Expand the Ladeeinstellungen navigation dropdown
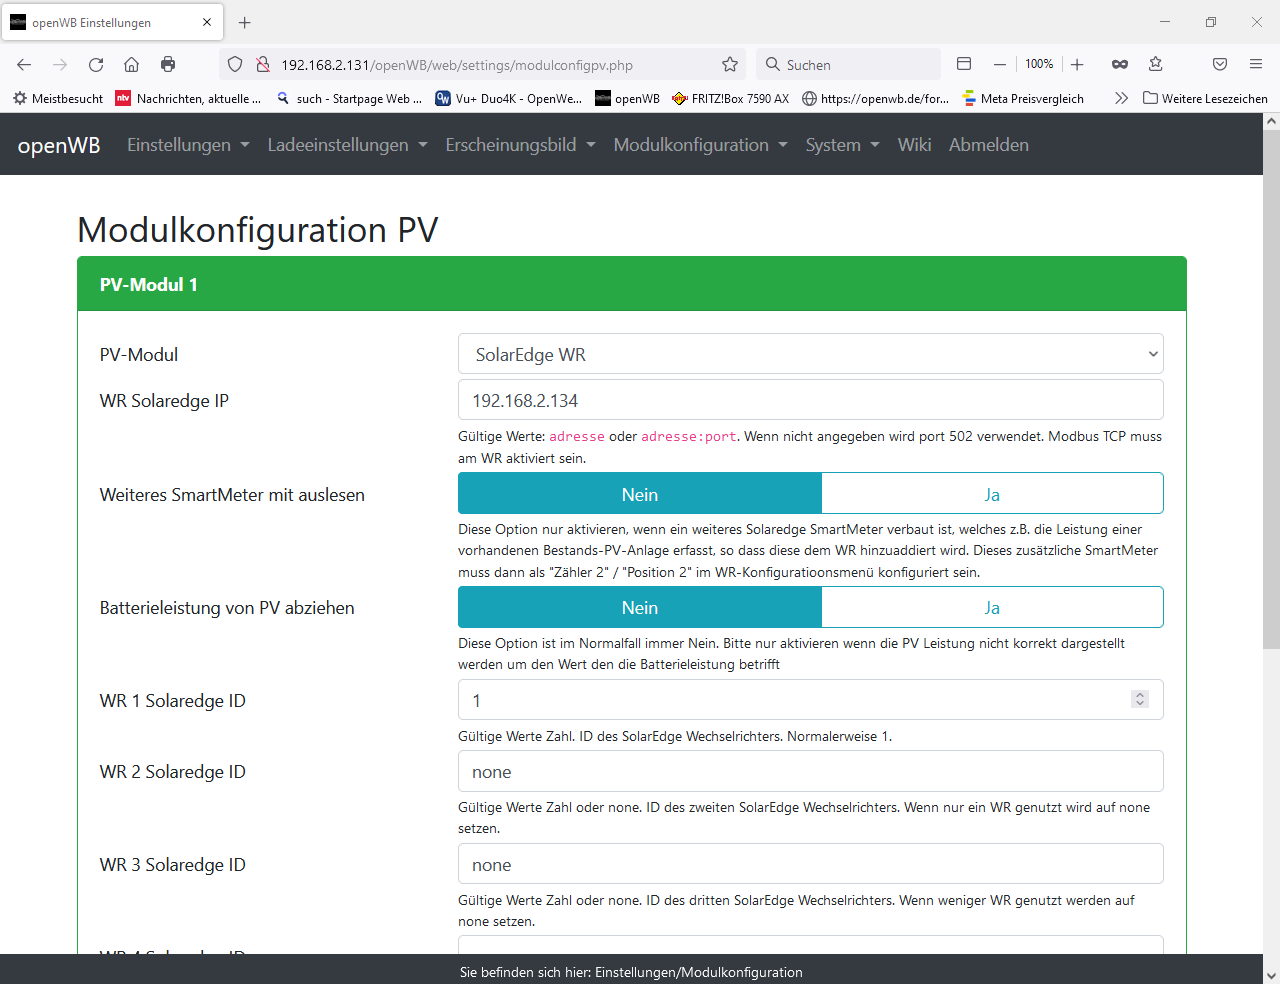Viewport: 1280px width, 984px height. [x=347, y=145]
